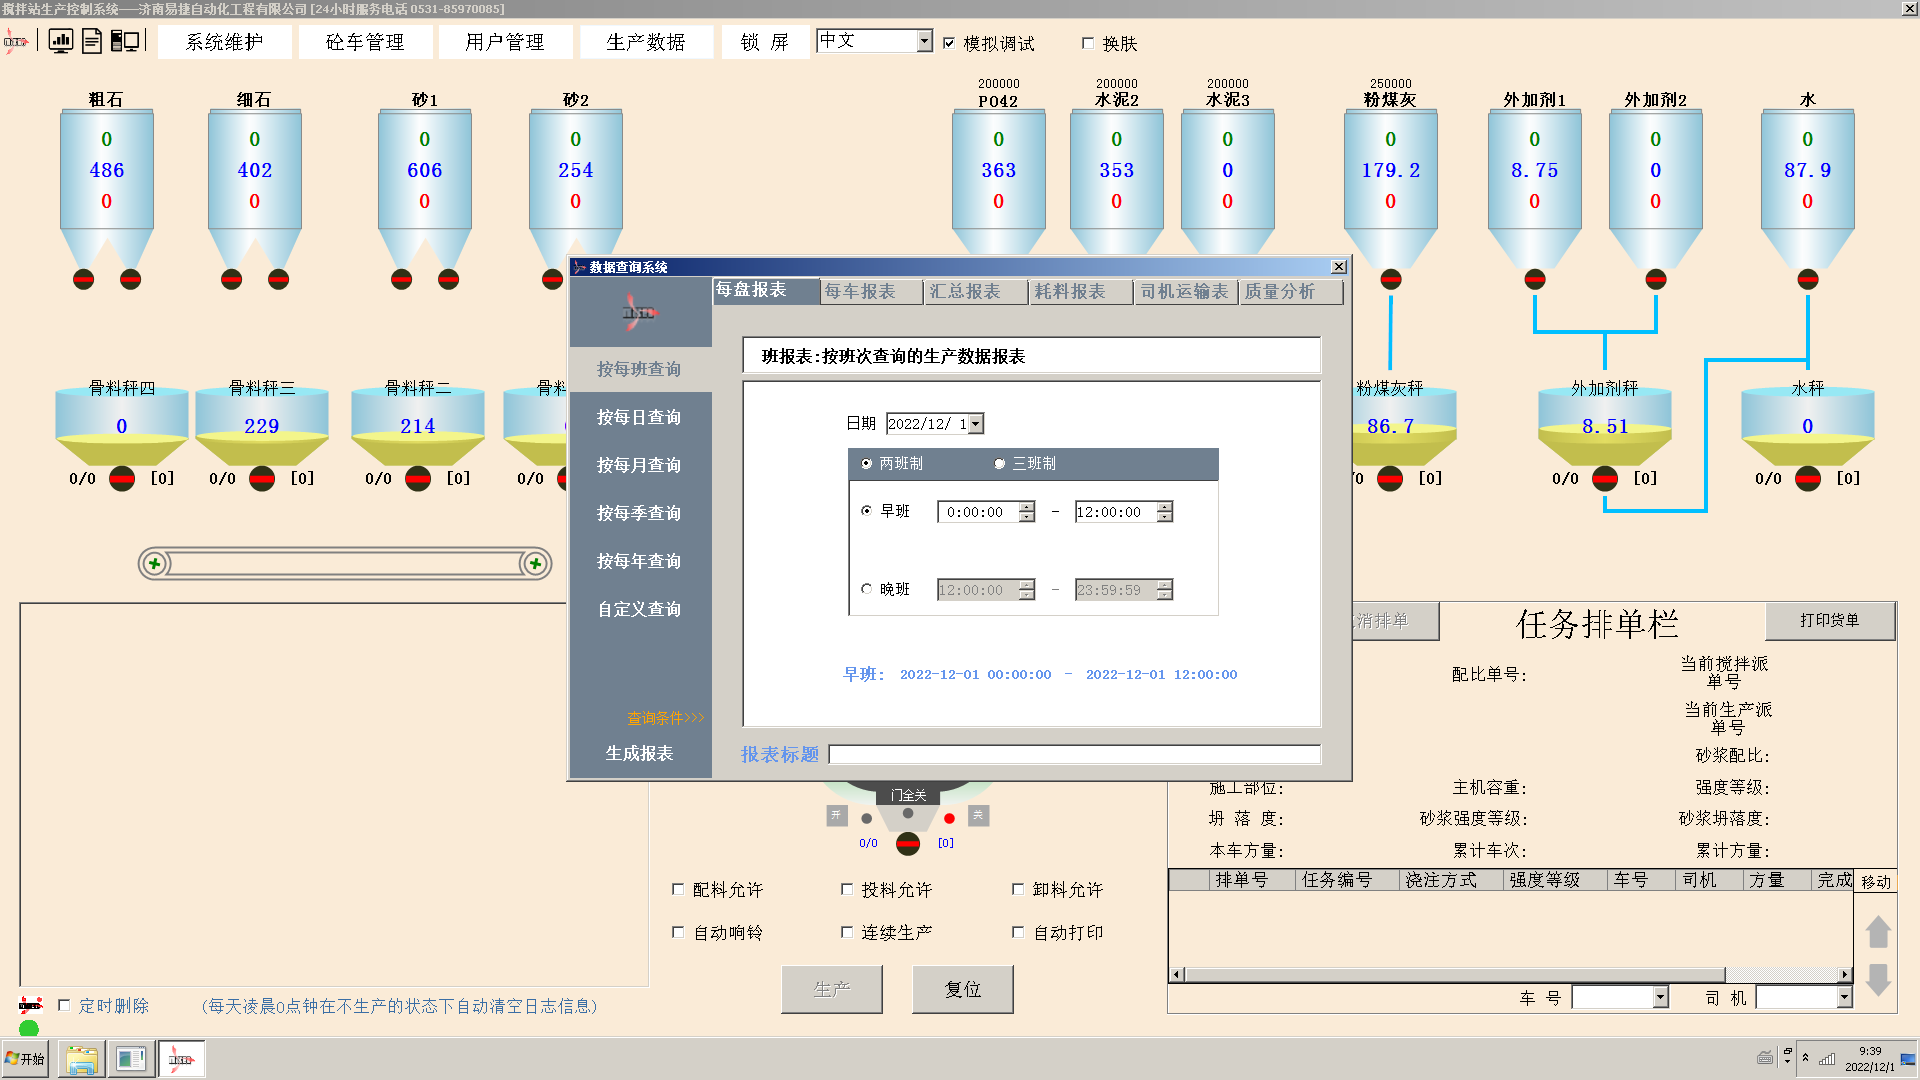Open the 车号 combo box
This screenshot has width=1920, height=1080.
tap(1660, 997)
